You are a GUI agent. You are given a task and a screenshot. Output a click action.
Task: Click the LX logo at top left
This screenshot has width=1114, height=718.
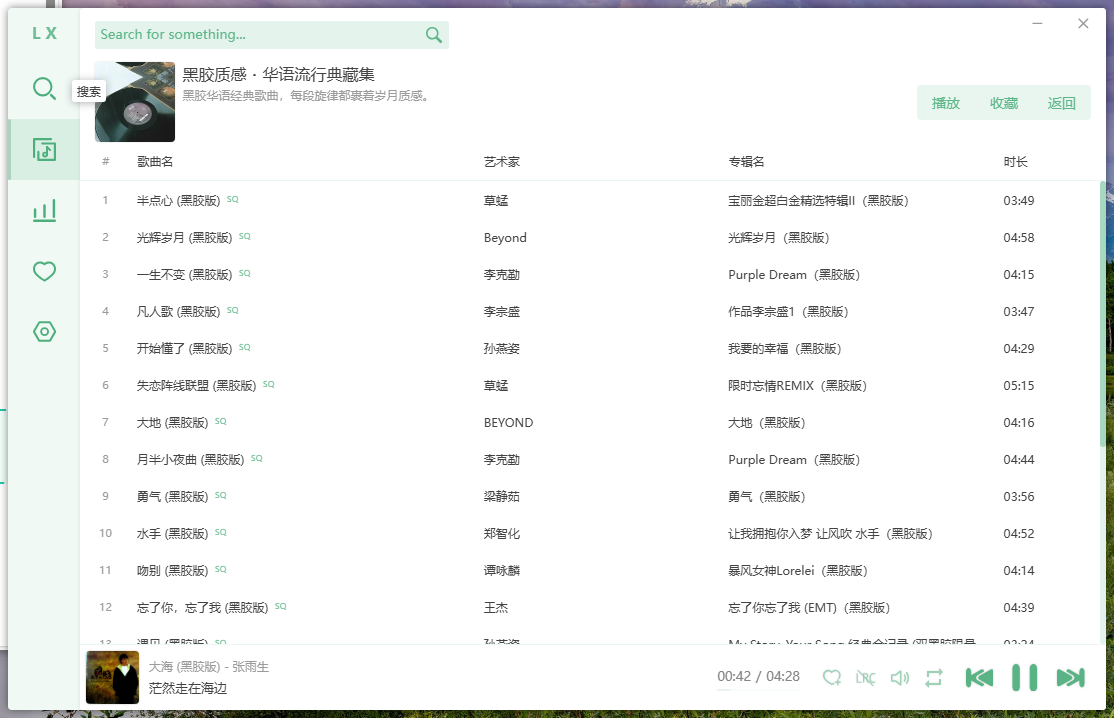click(44, 33)
